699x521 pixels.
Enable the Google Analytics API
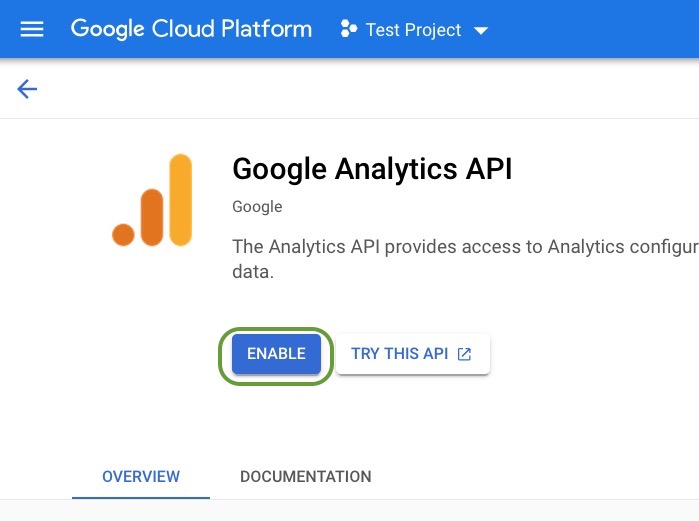pos(276,354)
